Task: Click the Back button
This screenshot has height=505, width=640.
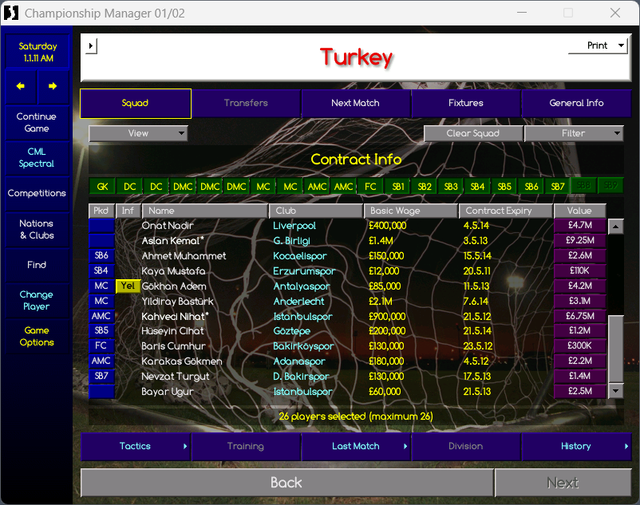Action: pyautogui.click(x=287, y=483)
